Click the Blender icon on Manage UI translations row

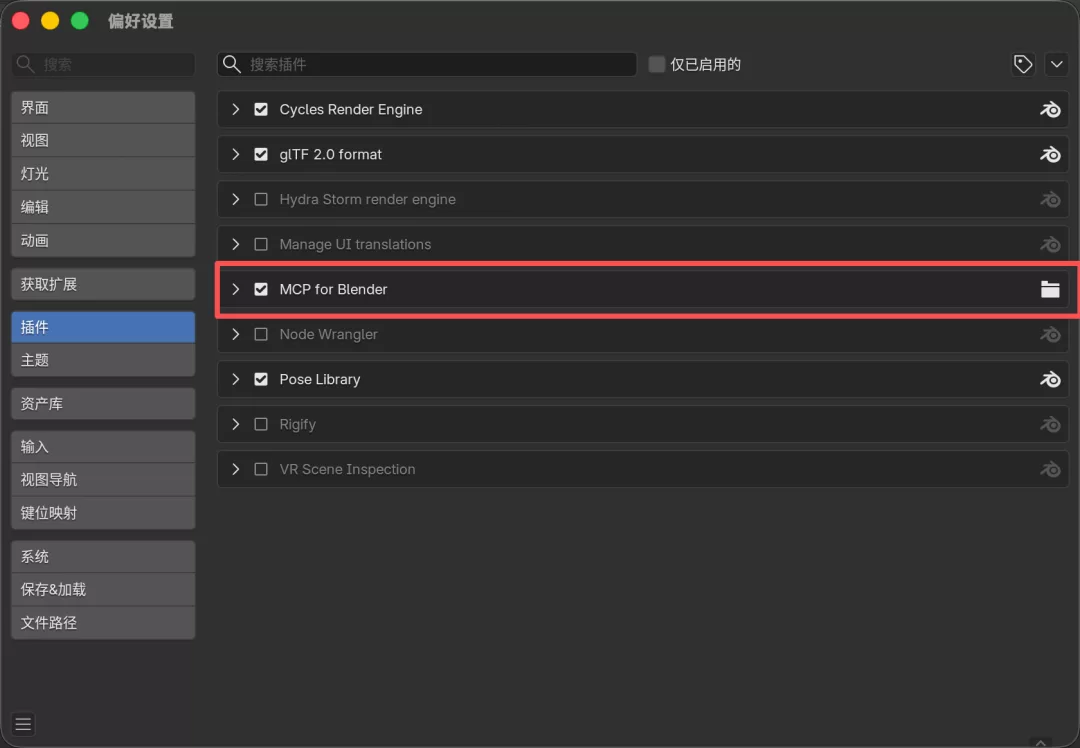coord(1050,245)
